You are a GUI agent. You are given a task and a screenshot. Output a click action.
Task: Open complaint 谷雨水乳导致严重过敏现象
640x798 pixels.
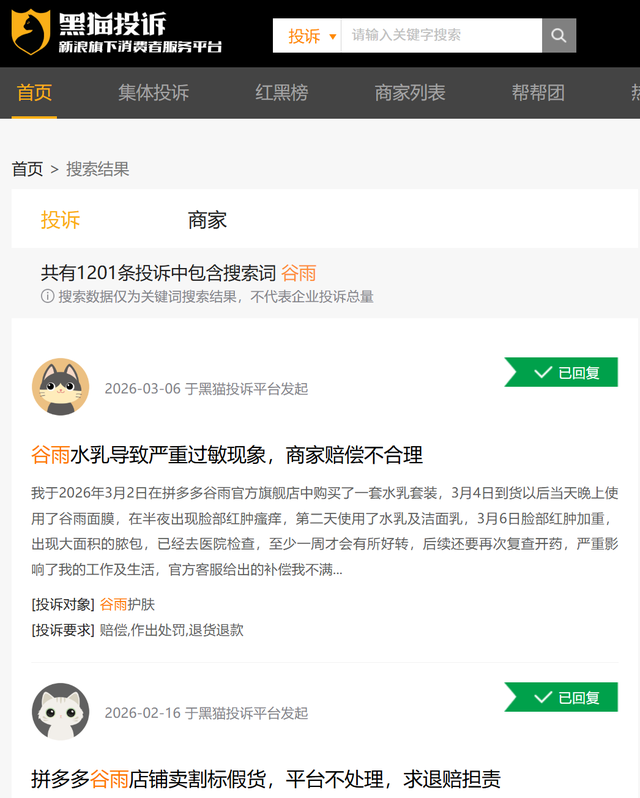point(227,455)
